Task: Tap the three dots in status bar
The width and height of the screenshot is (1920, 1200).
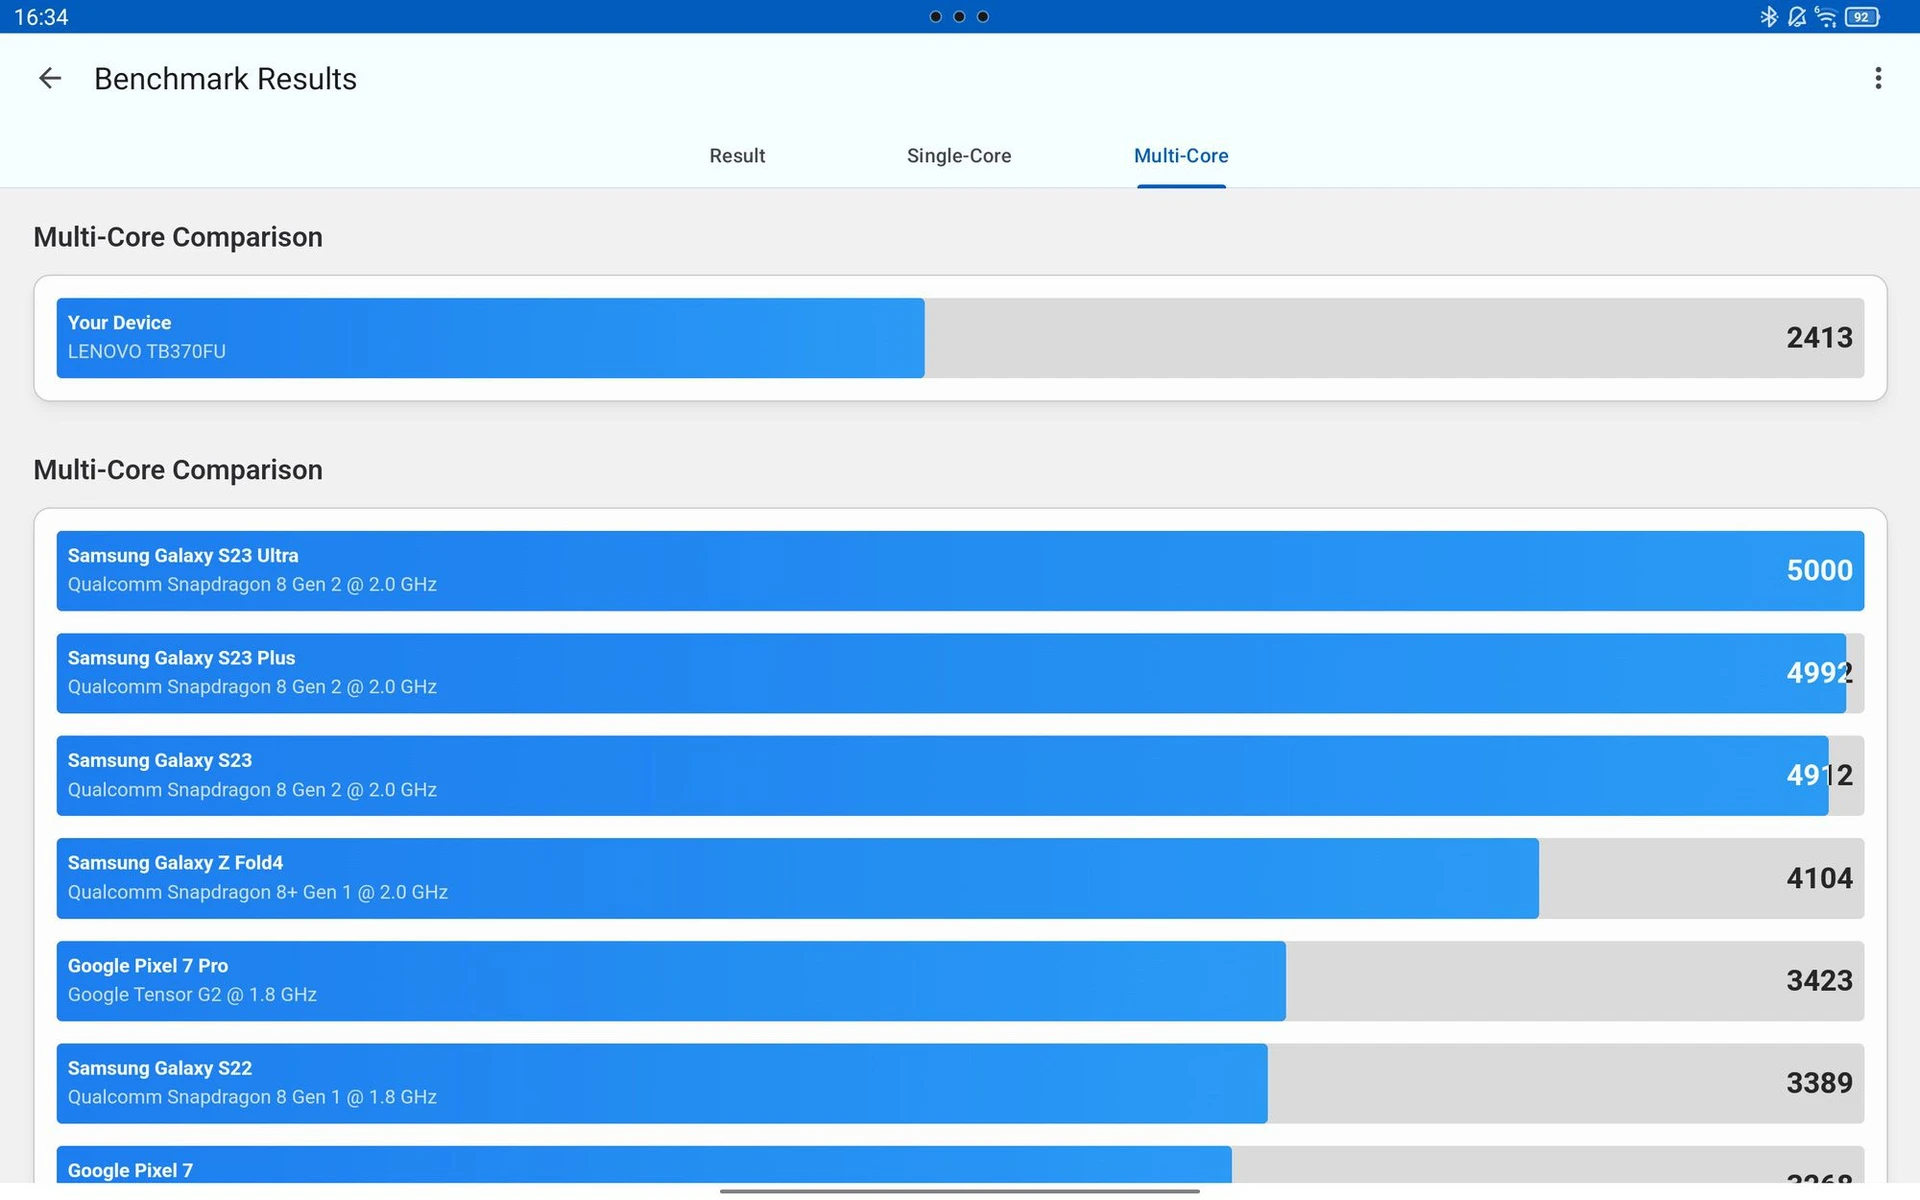Action: (x=959, y=16)
